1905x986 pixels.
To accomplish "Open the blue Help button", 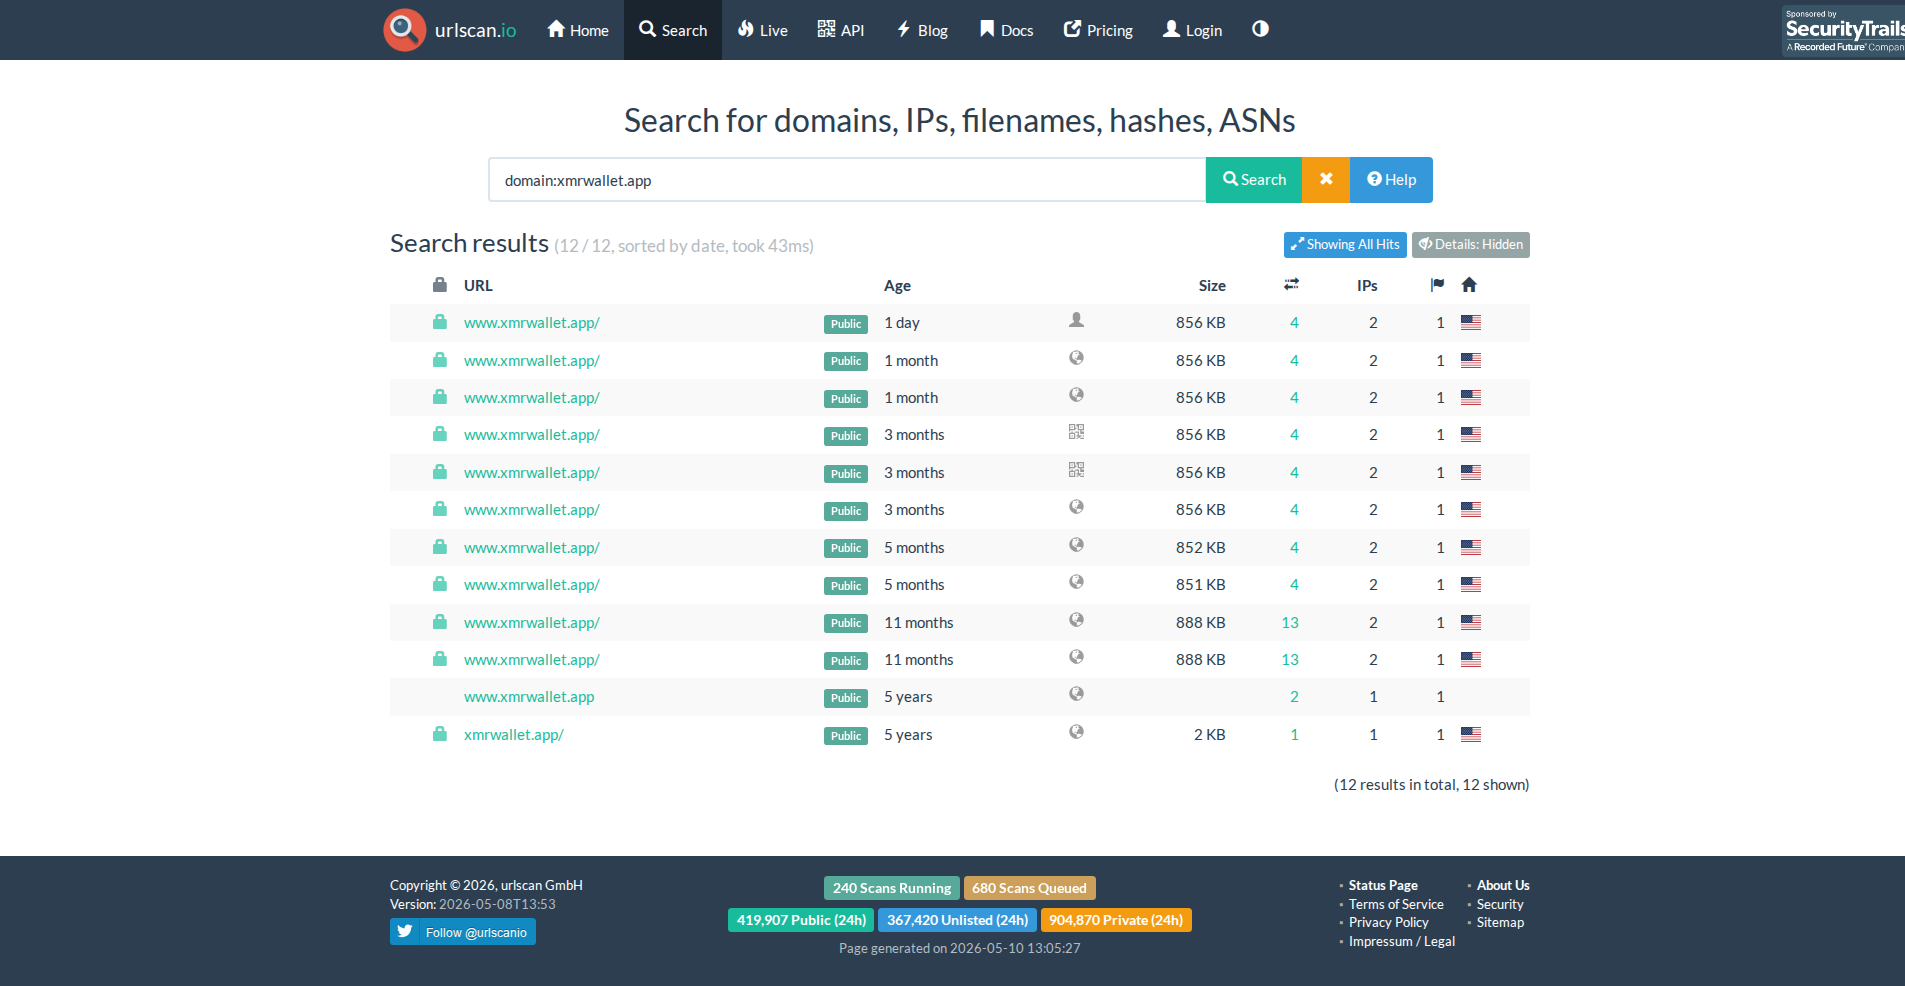I will [x=1391, y=180].
